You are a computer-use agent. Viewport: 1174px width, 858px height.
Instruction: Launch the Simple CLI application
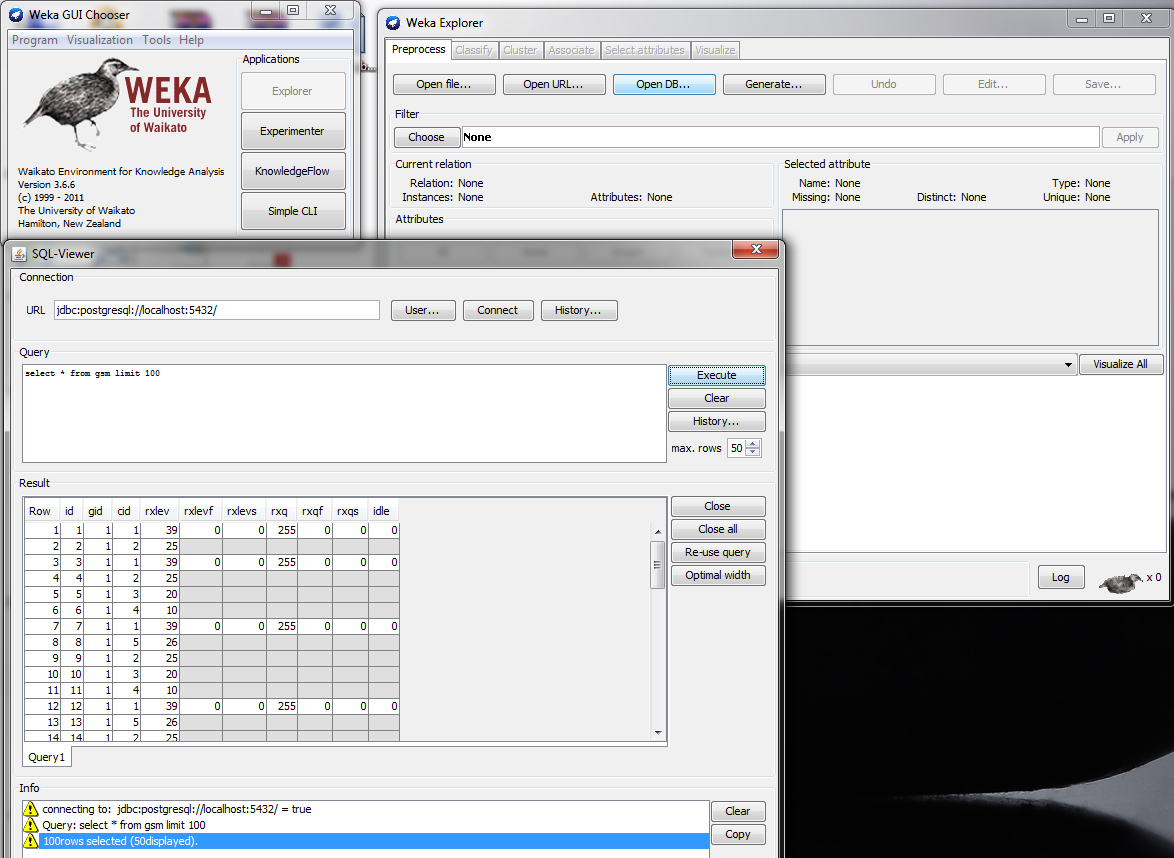(x=293, y=211)
